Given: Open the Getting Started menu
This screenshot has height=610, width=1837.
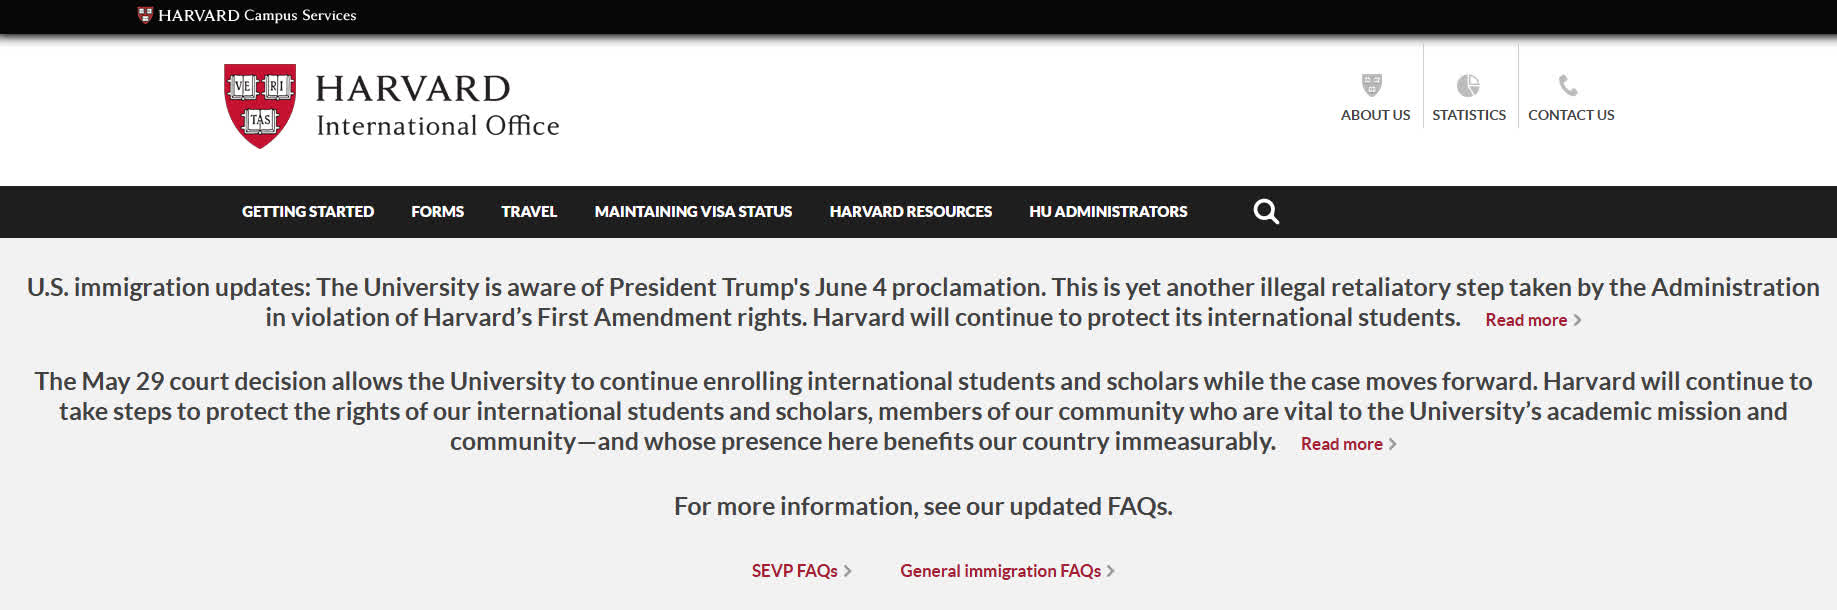Looking at the screenshot, I should coord(308,212).
